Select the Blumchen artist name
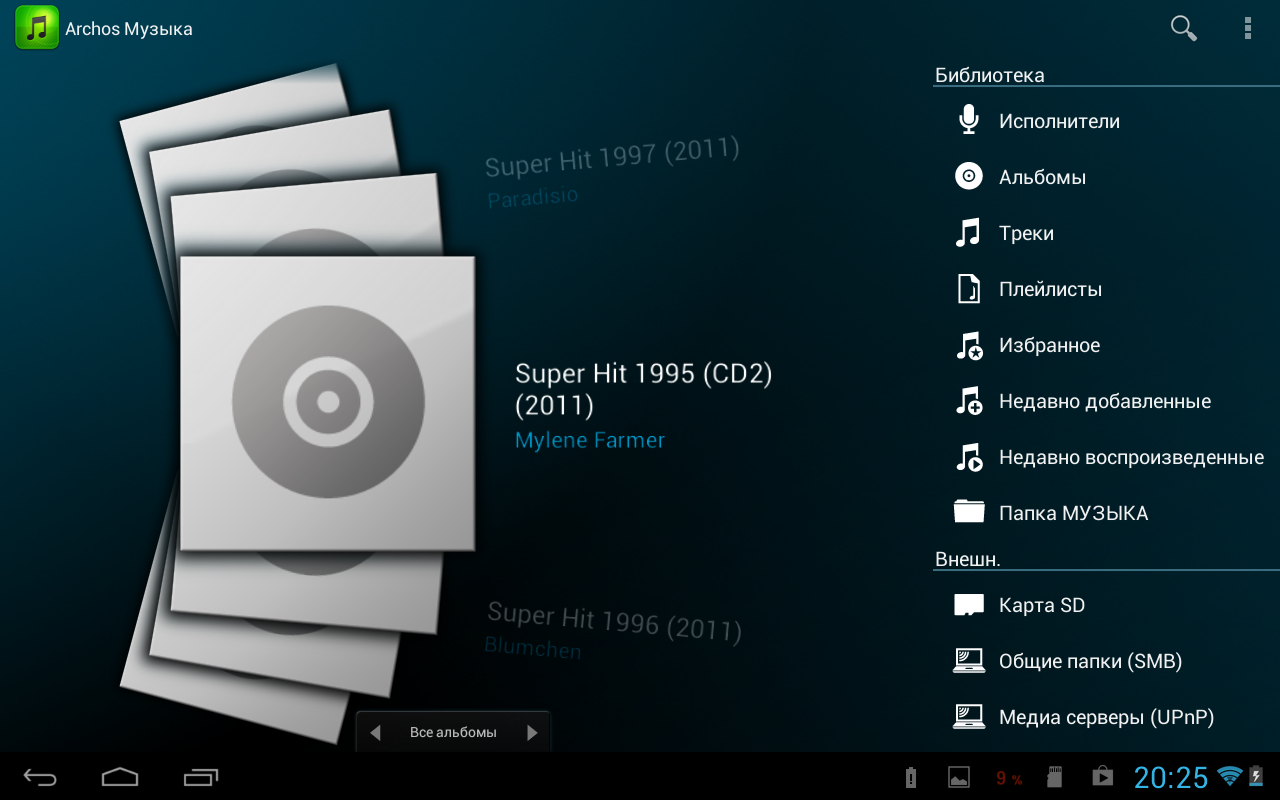Image resolution: width=1280 pixels, height=800 pixels. 533,648
